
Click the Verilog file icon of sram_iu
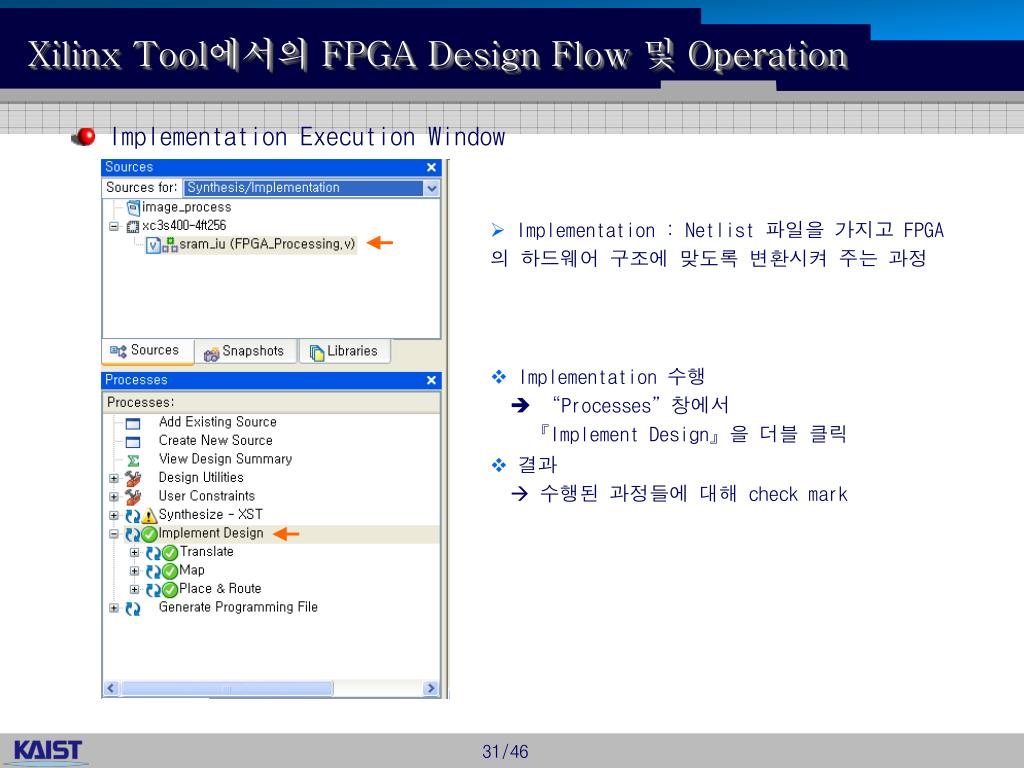tap(153, 245)
